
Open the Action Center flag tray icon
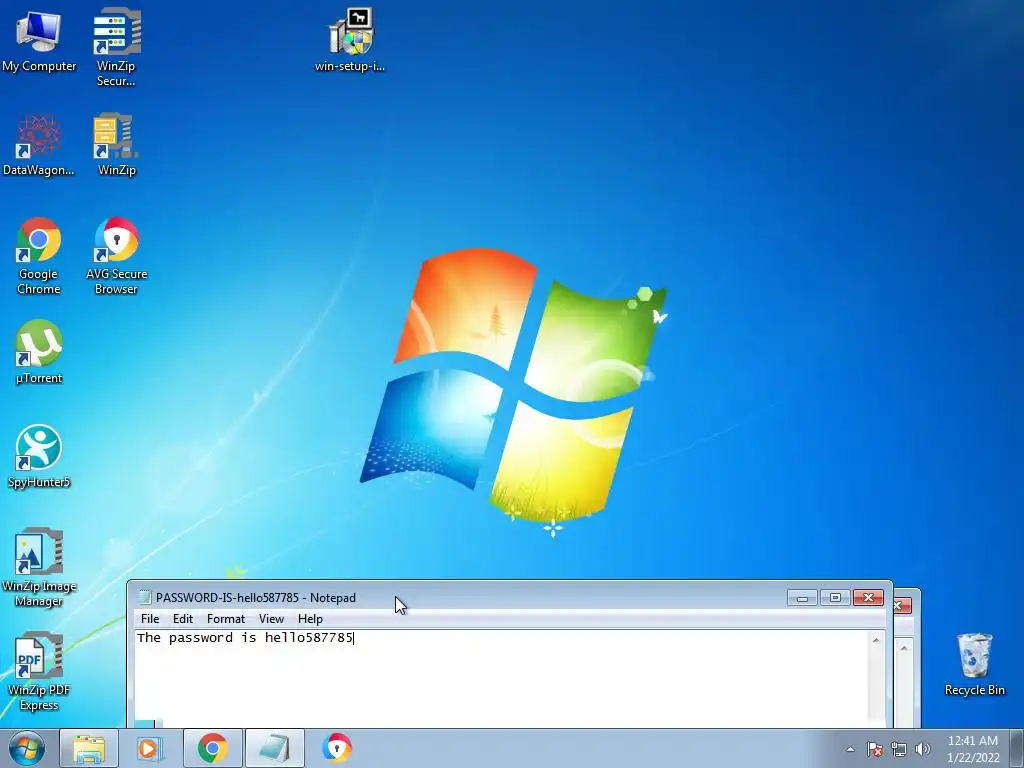tap(875, 749)
